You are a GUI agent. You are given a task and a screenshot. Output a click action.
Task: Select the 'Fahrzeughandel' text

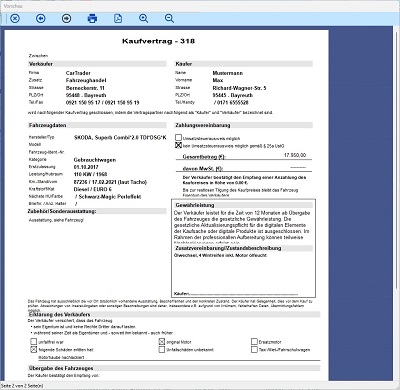coord(86,80)
